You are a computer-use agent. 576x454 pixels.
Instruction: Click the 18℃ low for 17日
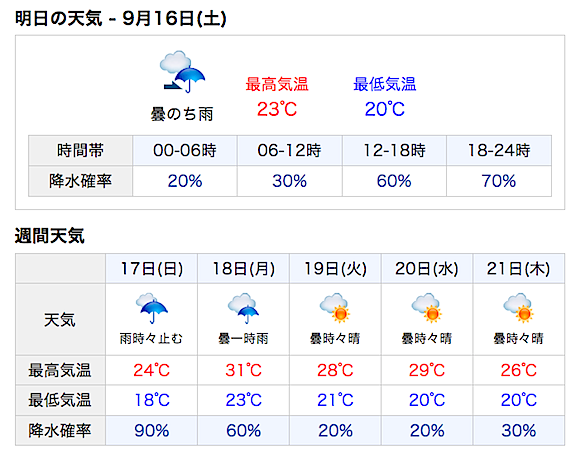(x=152, y=400)
